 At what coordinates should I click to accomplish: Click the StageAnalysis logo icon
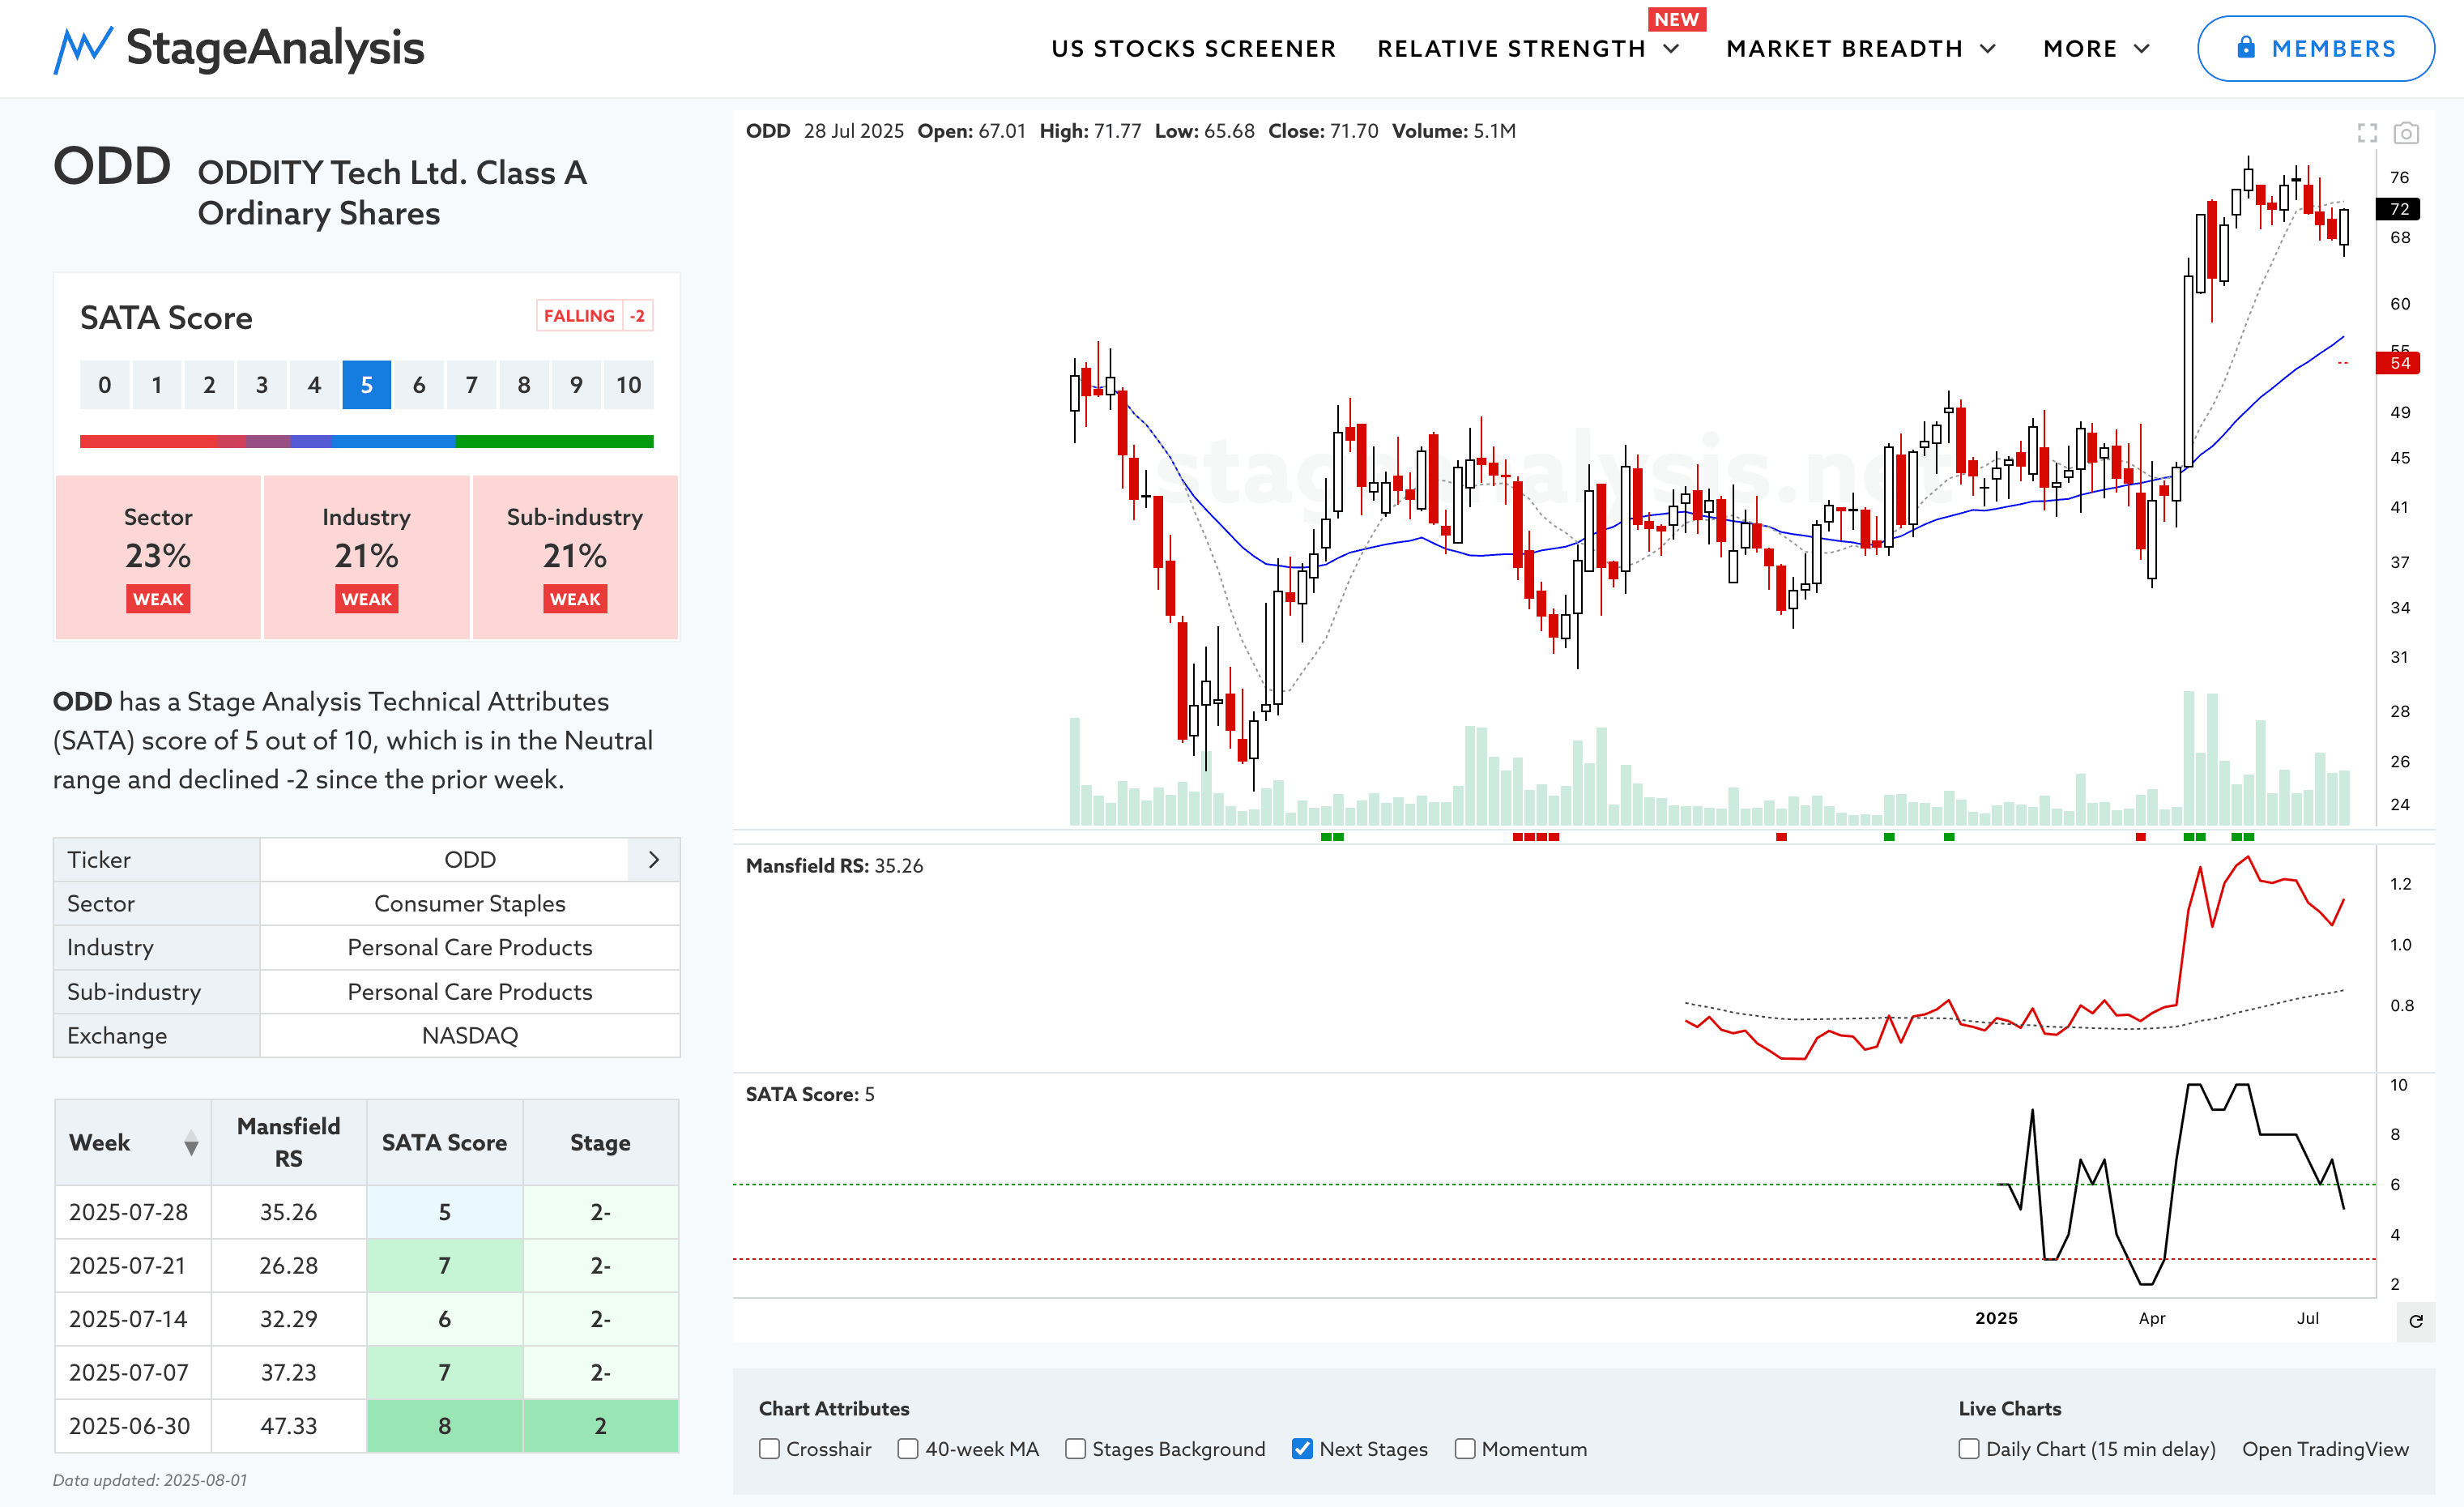(83, 49)
